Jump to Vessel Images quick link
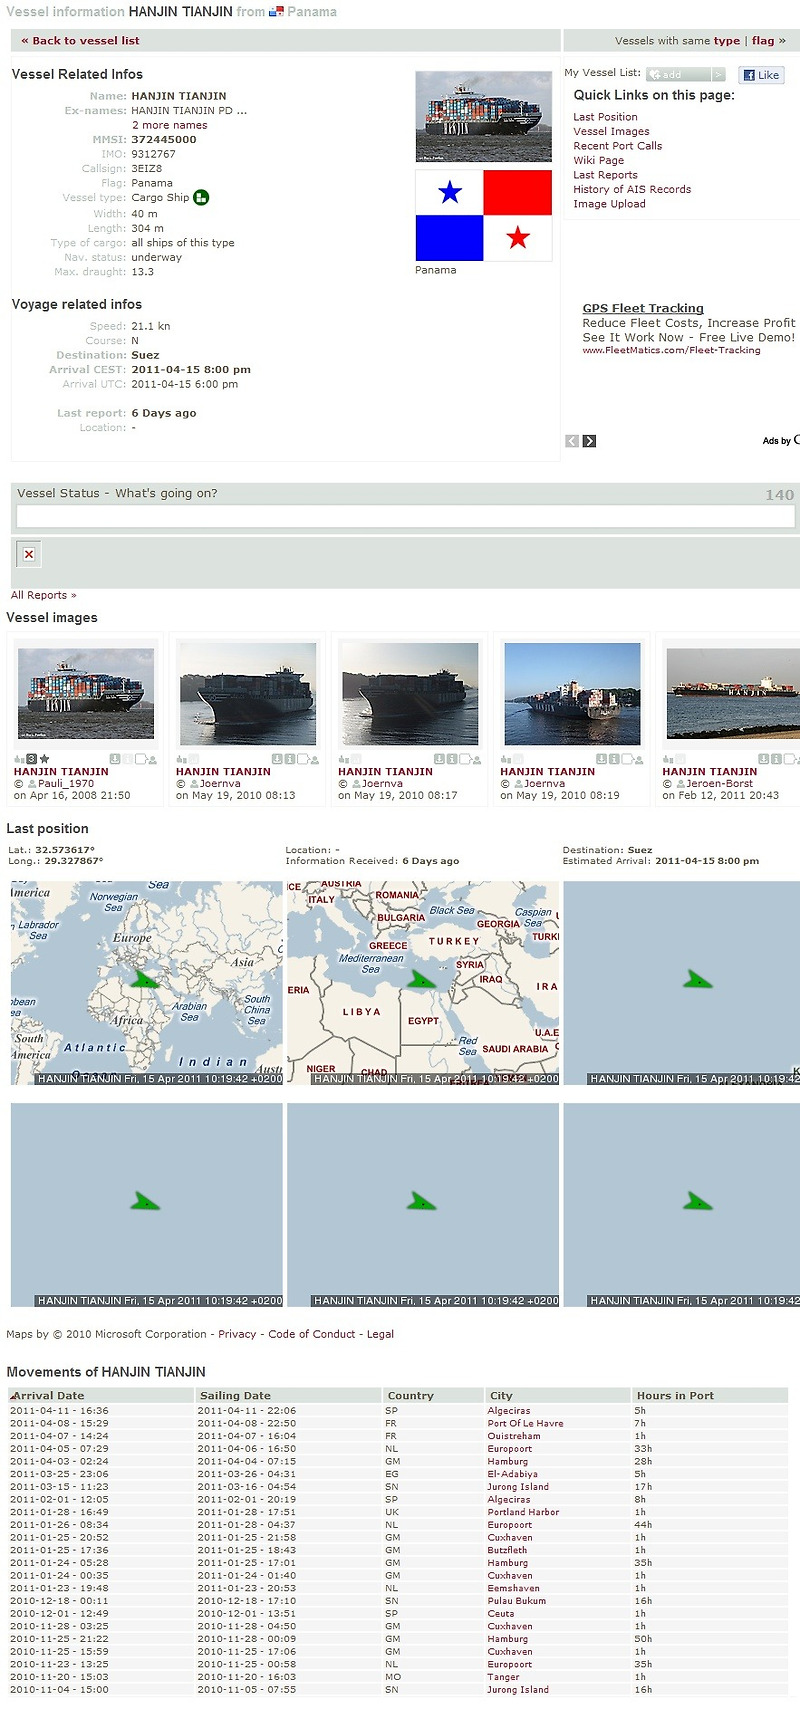The width and height of the screenshot is (800, 1709). point(611,131)
